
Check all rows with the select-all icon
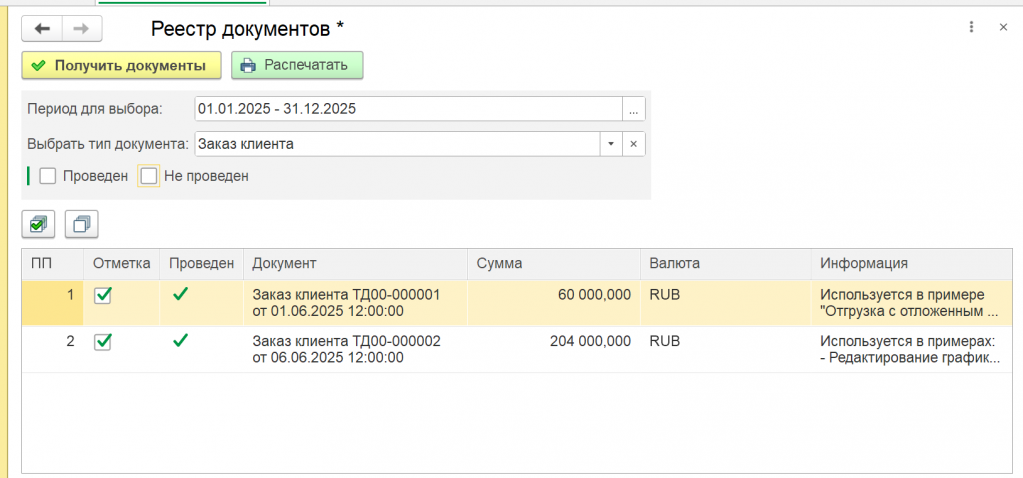[x=38, y=224]
